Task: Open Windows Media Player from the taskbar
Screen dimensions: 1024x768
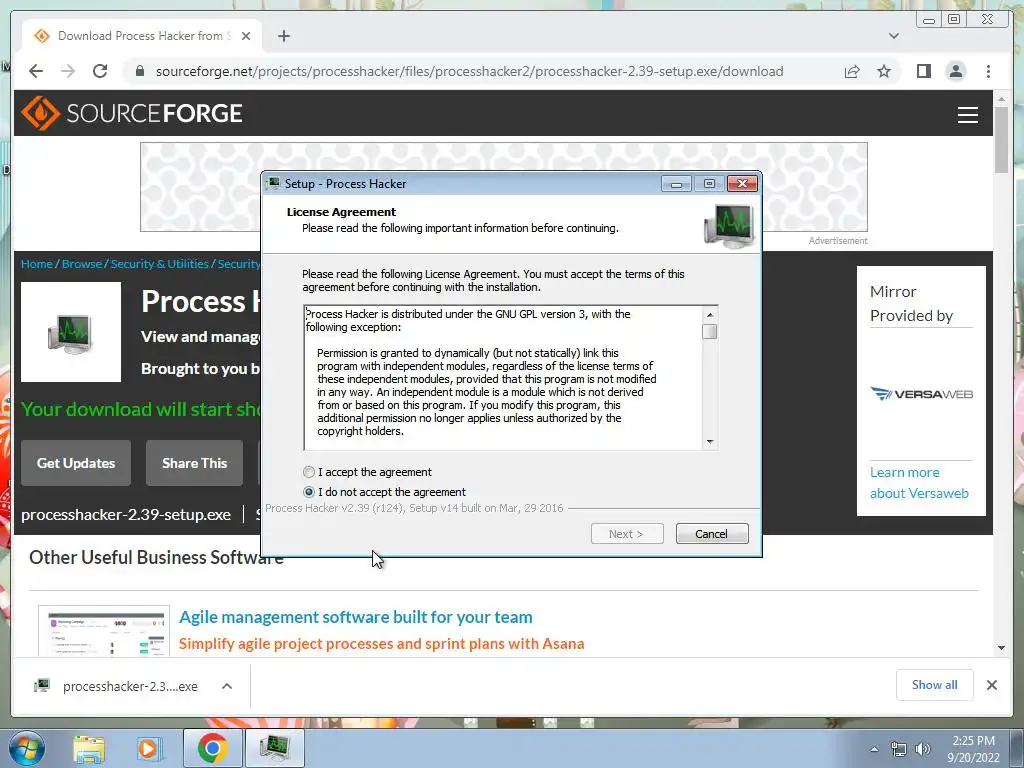Action: coord(148,748)
